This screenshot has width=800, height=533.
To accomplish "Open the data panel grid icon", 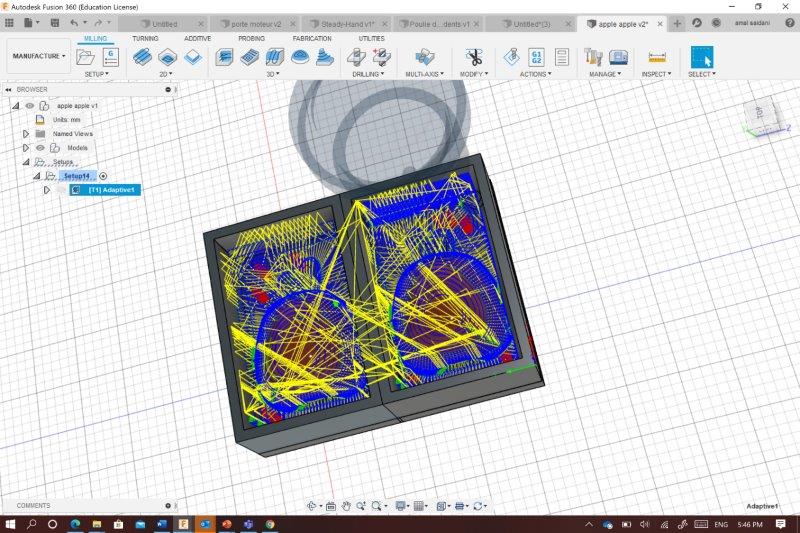I will coord(9,23).
